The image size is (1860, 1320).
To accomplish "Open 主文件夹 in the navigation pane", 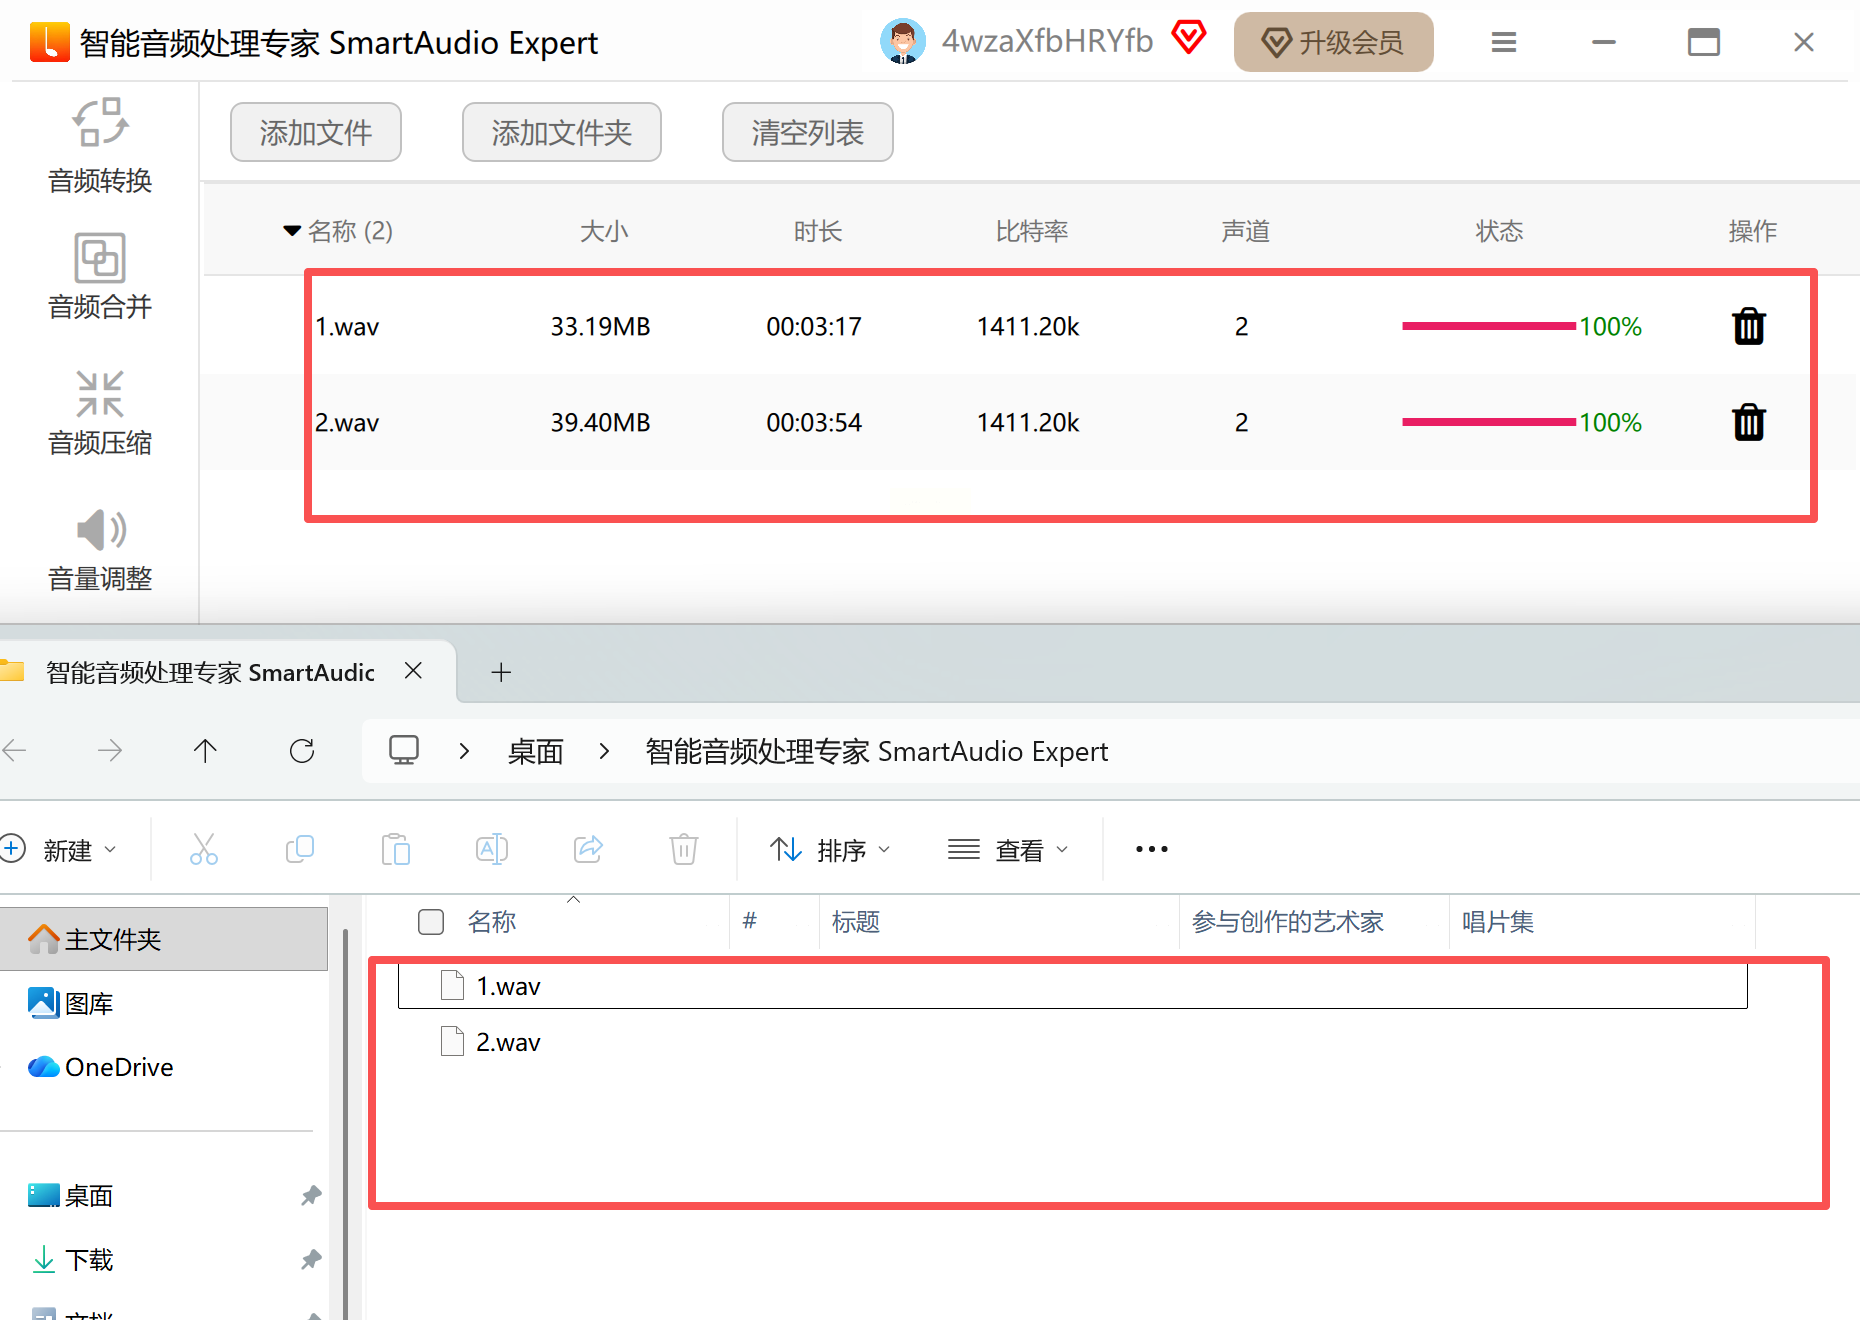I will point(164,939).
